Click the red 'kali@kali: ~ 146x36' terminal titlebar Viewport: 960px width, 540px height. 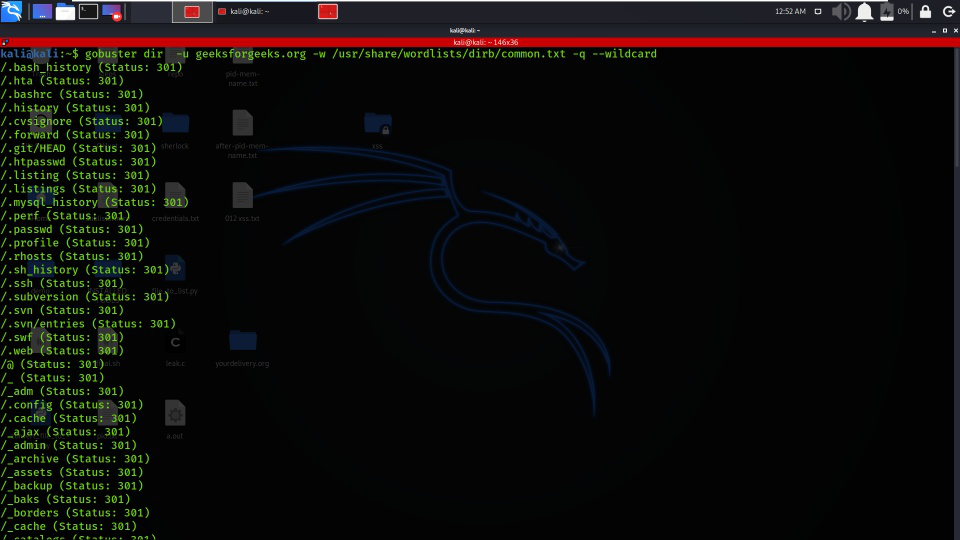pyautogui.click(x=485, y=42)
